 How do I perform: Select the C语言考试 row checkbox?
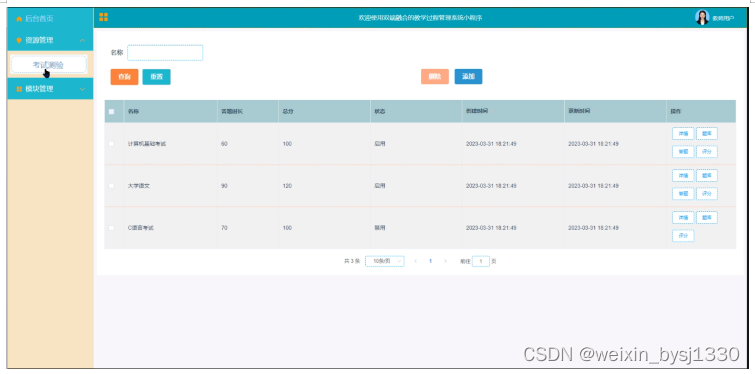[x=112, y=228]
